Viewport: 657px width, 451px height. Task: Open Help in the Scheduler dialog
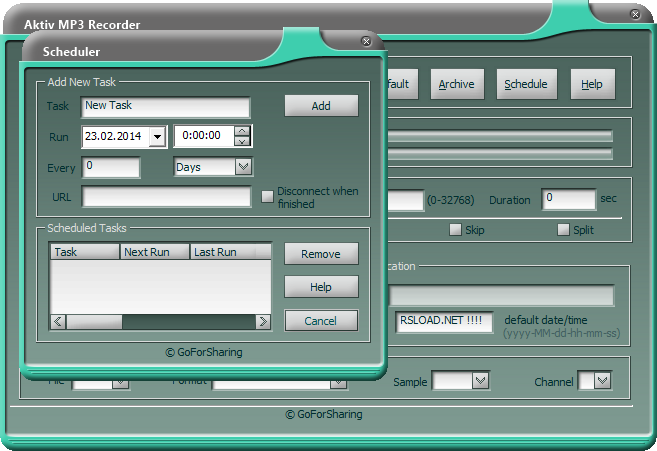[x=321, y=287]
